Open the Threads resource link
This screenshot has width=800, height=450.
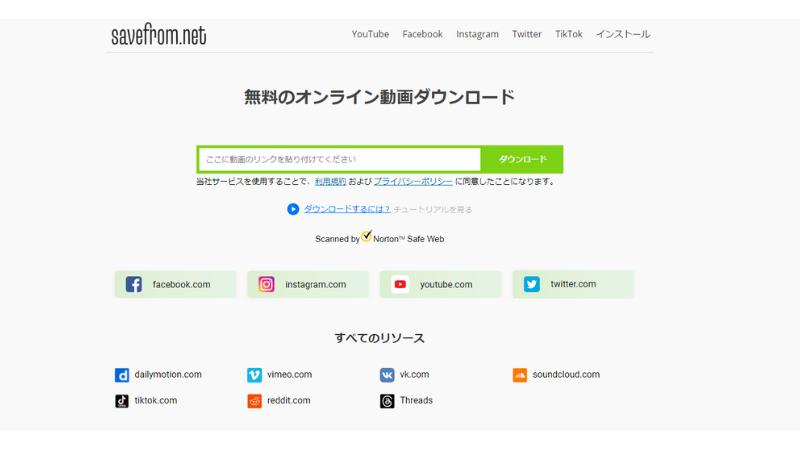(x=416, y=401)
